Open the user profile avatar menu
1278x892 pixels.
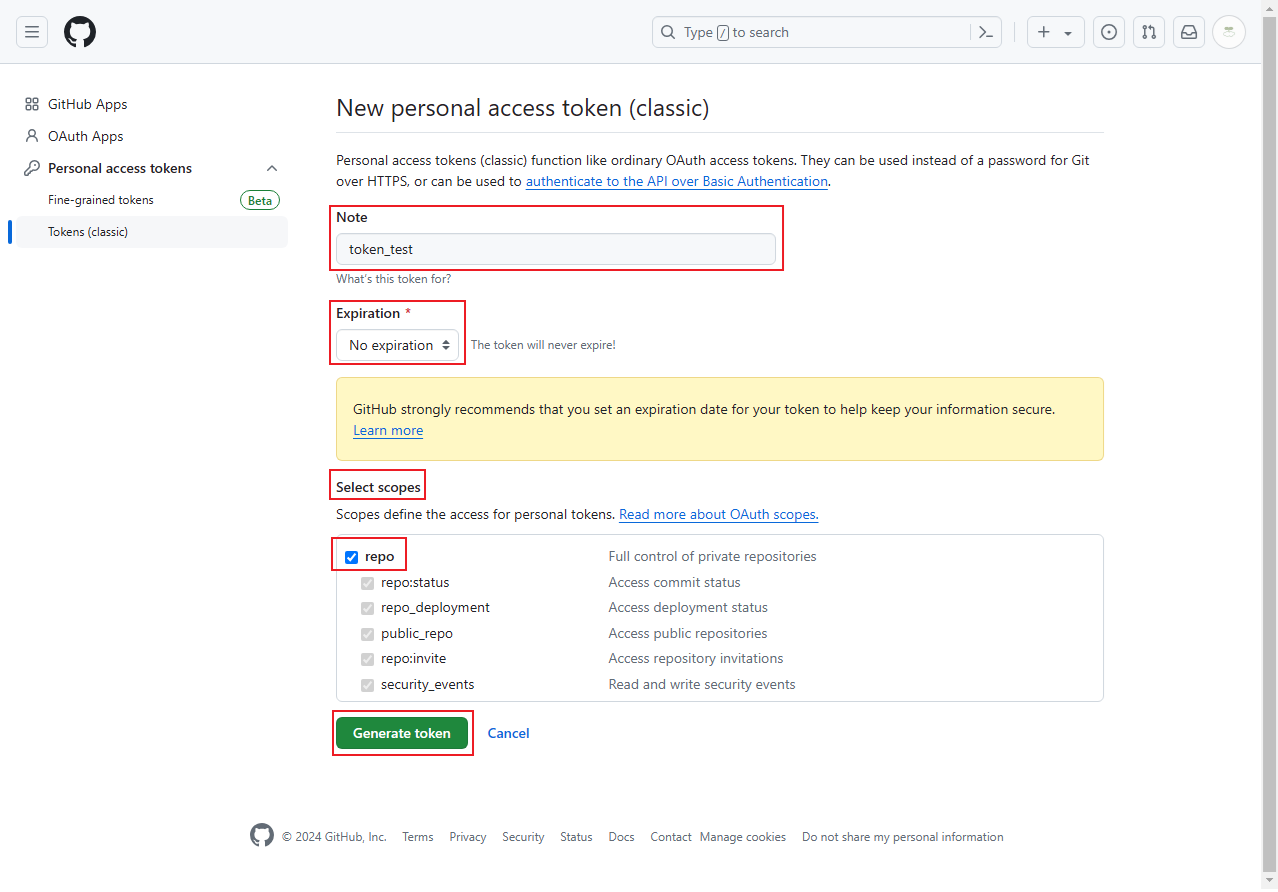pos(1229,32)
